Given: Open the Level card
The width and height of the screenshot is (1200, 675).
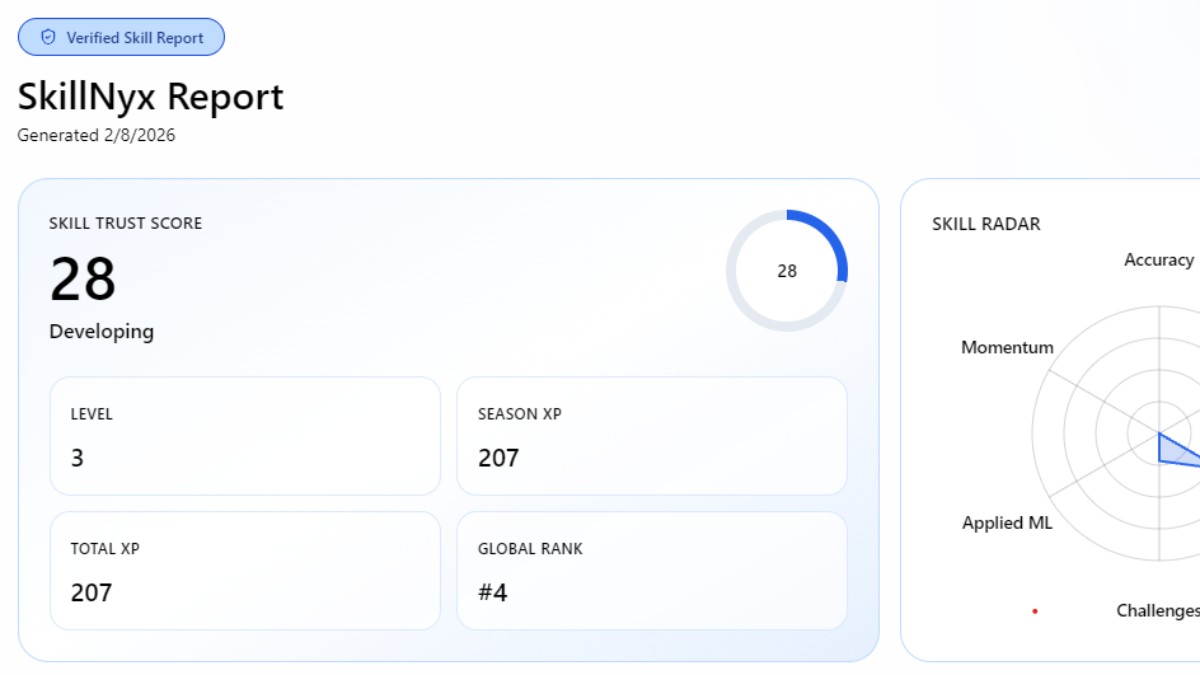Looking at the screenshot, I should (x=245, y=436).
